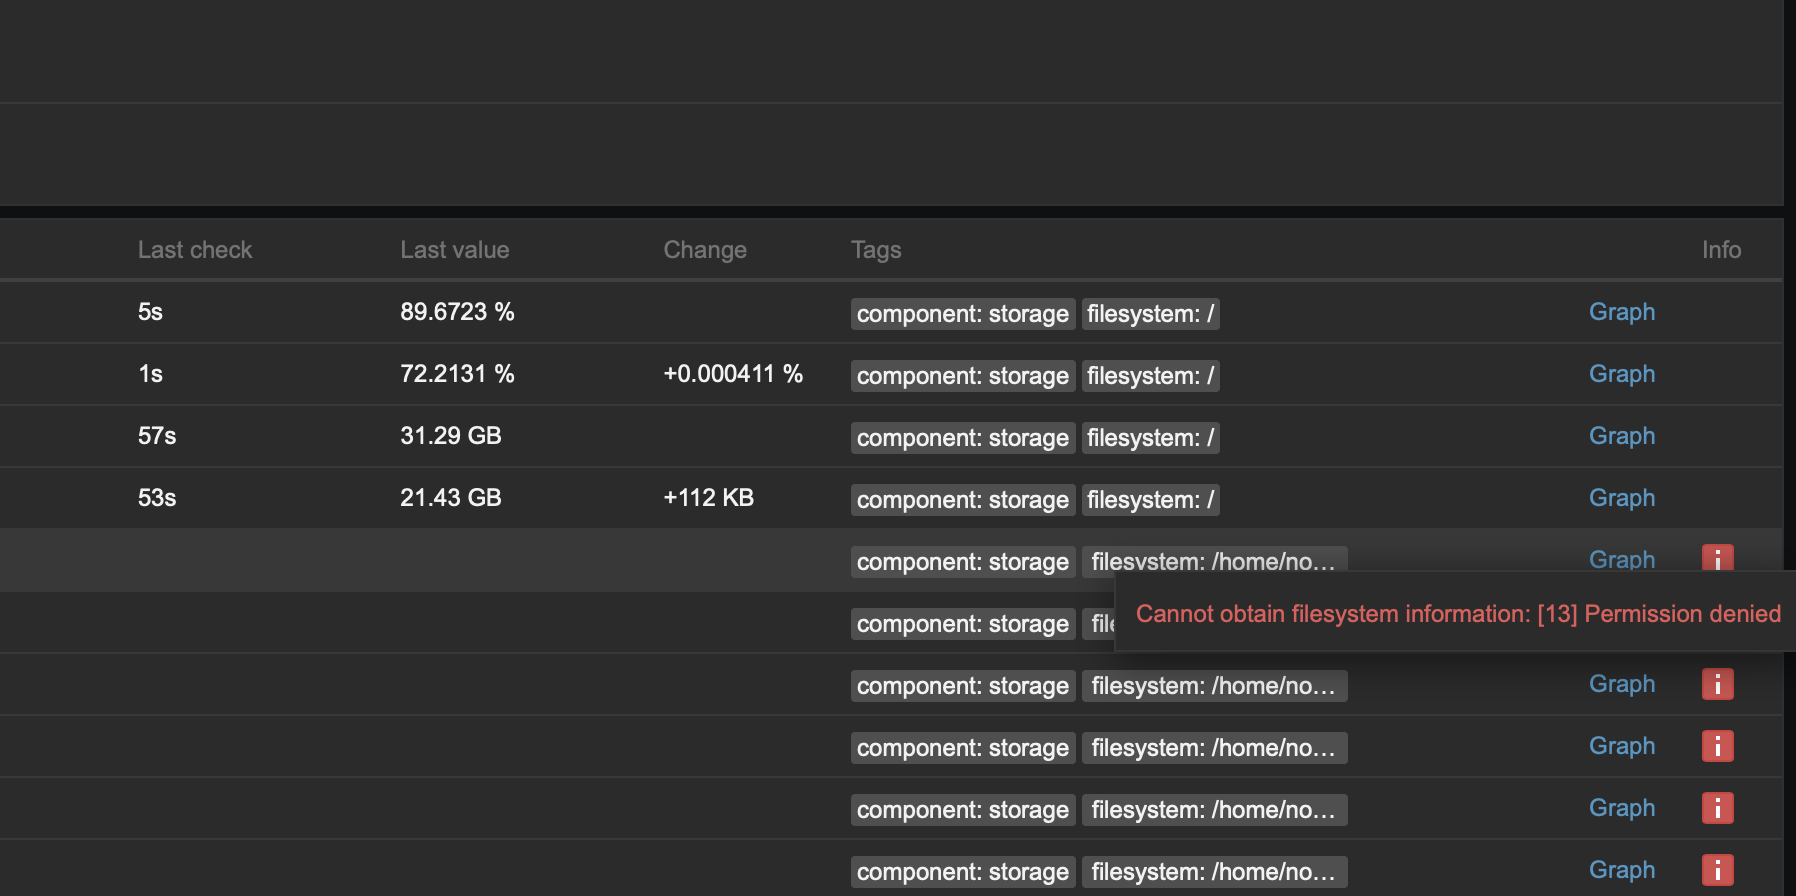Click the "component: storage" tag in the 21.43 GB row
Image resolution: width=1796 pixels, height=896 pixels.
(962, 500)
